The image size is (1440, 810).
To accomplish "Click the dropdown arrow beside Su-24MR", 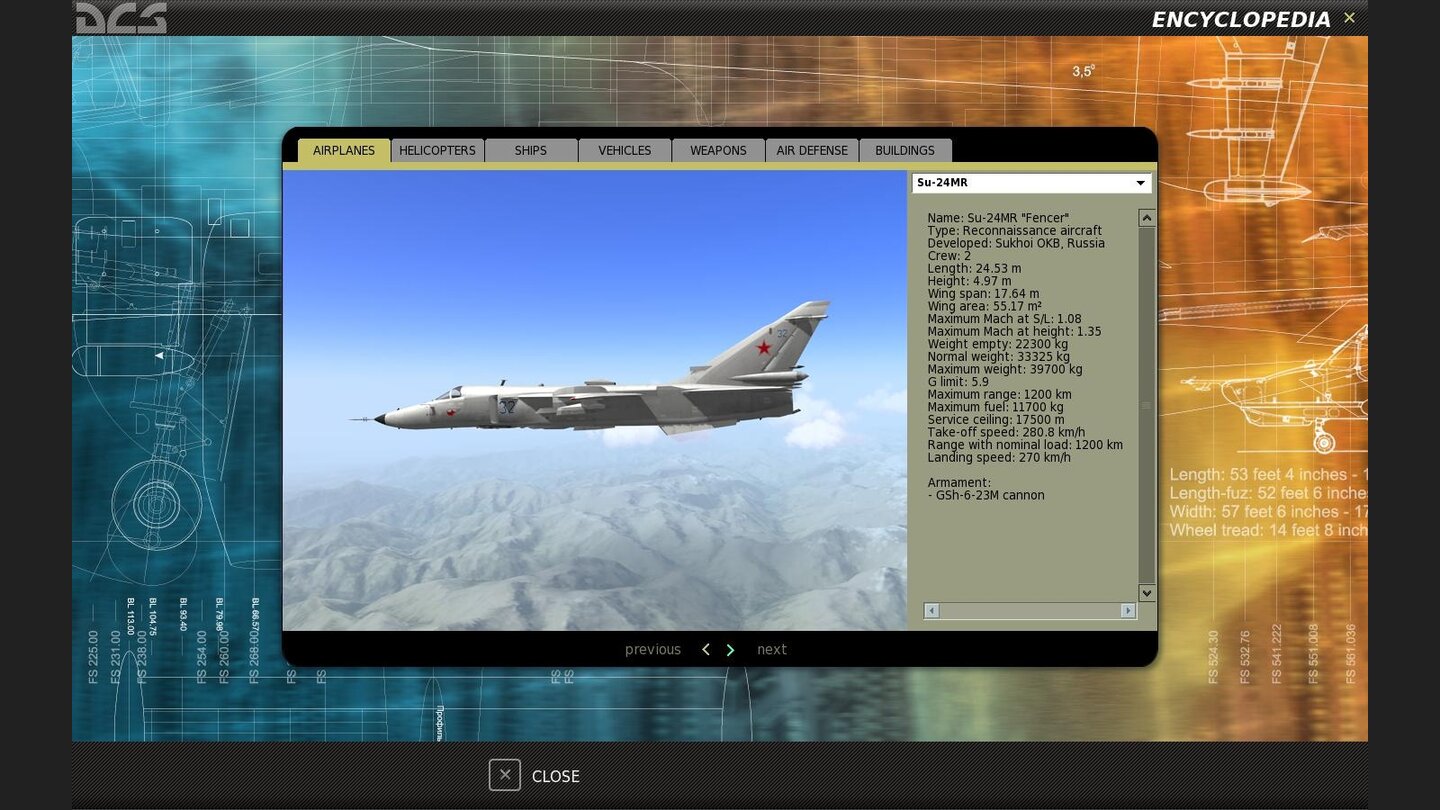I will 1140,183.
